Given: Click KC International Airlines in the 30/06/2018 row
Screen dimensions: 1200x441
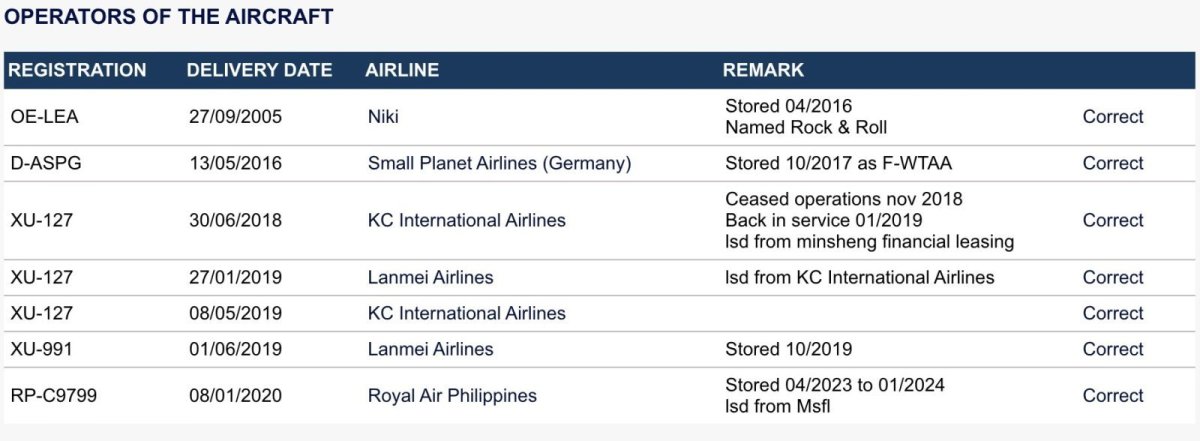Looking at the screenshot, I should [x=466, y=220].
